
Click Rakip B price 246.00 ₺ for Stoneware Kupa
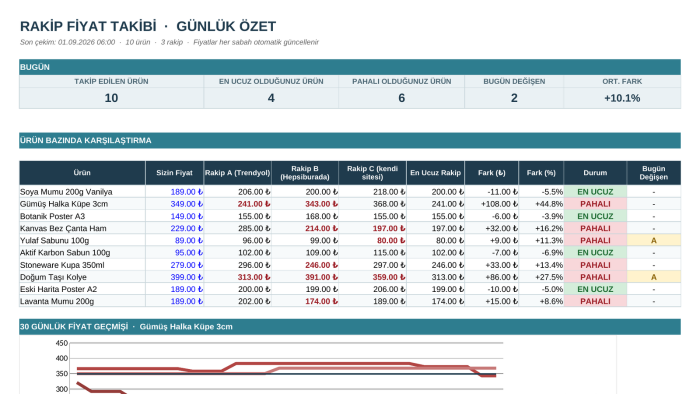tap(305, 265)
